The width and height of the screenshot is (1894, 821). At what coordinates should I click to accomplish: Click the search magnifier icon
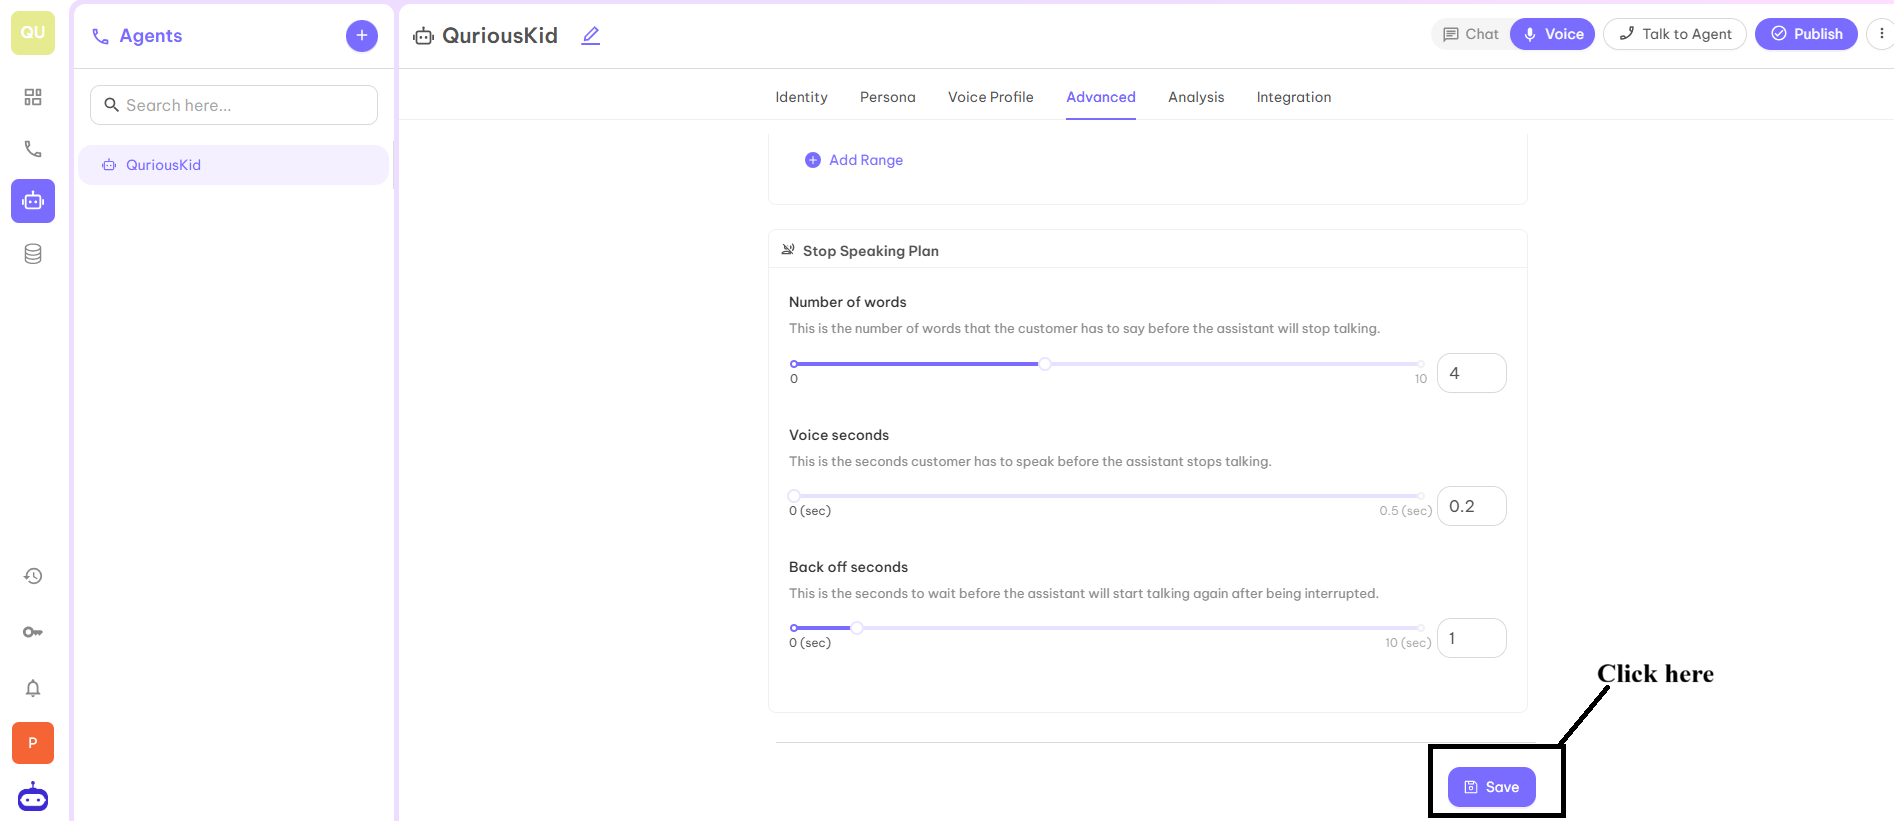pyautogui.click(x=112, y=105)
